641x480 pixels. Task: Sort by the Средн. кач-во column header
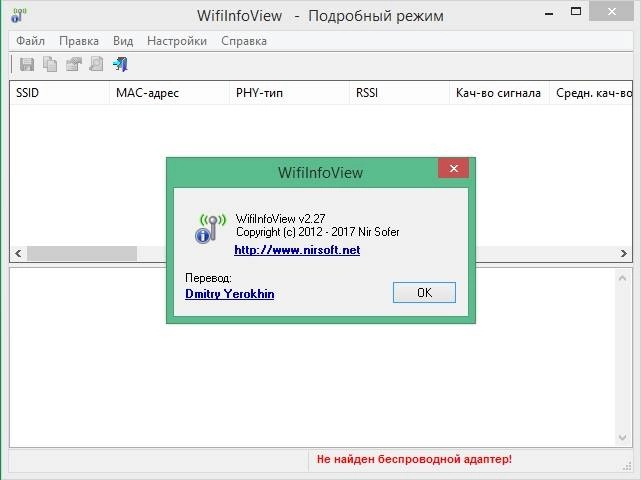(591, 93)
